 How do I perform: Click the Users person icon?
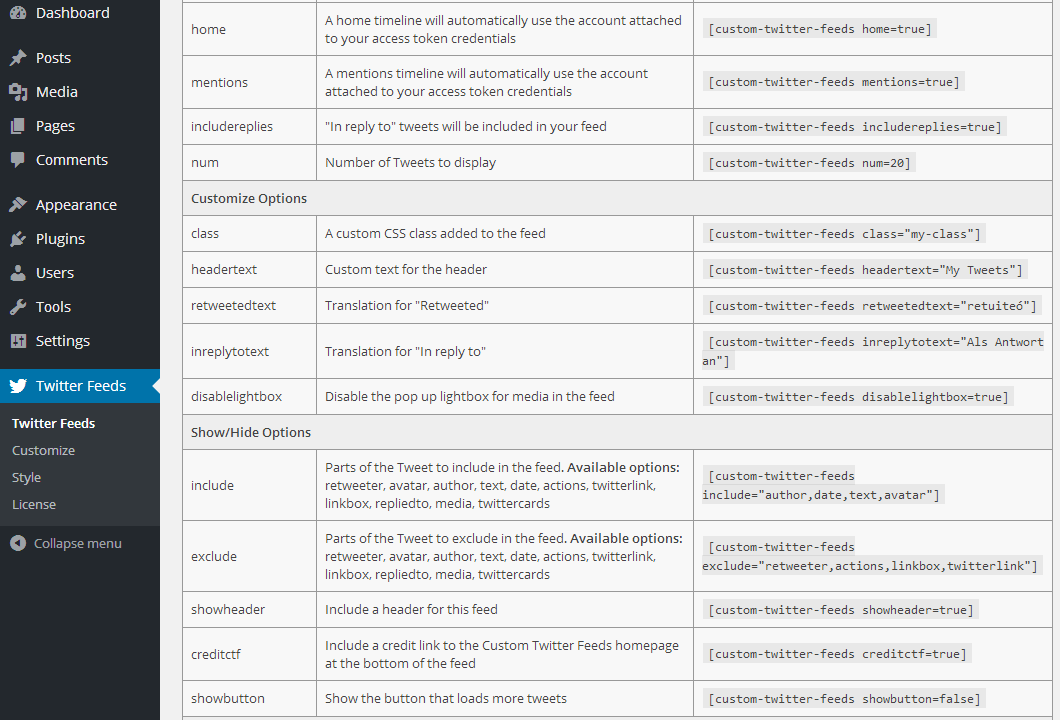[18, 273]
